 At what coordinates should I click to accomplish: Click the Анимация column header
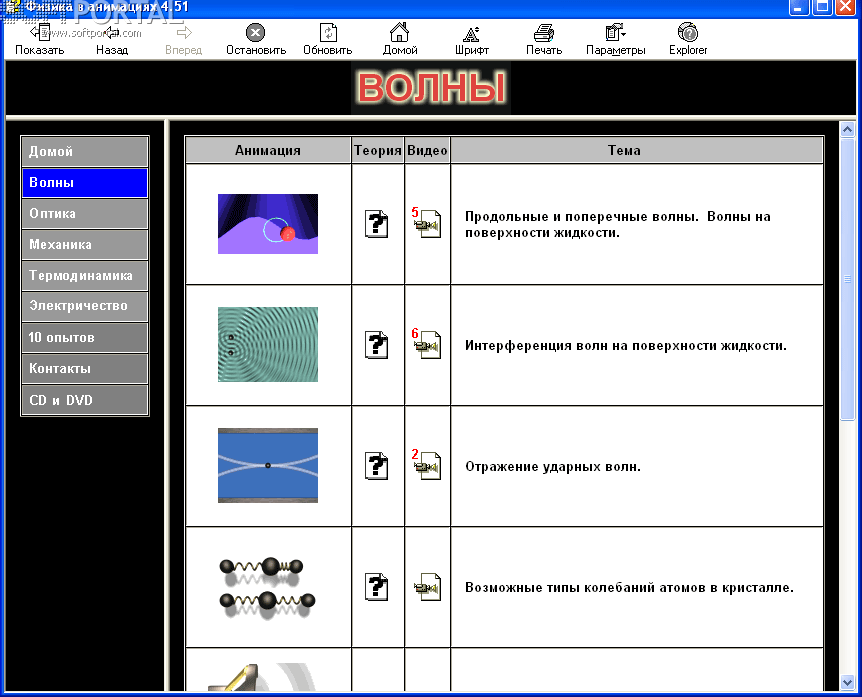coord(268,150)
